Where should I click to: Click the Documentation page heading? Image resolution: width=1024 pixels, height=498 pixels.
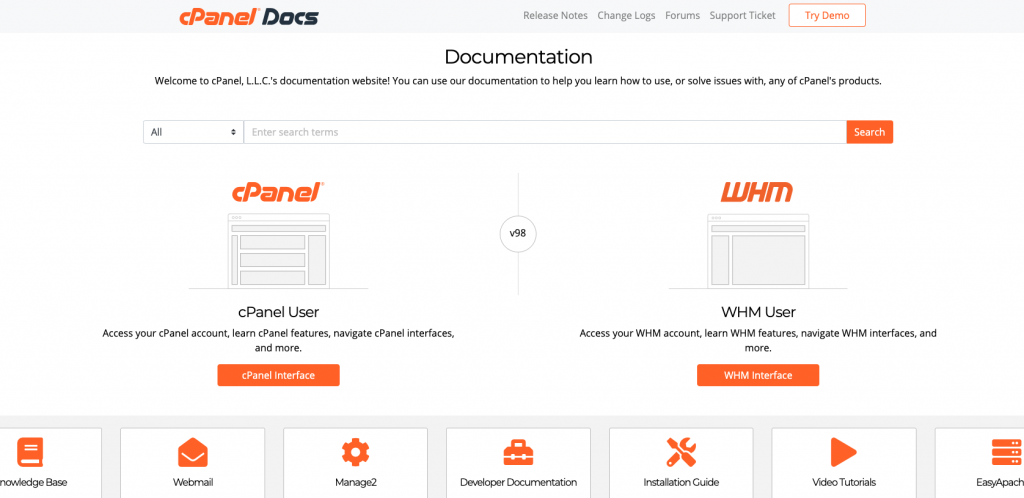click(x=518, y=57)
